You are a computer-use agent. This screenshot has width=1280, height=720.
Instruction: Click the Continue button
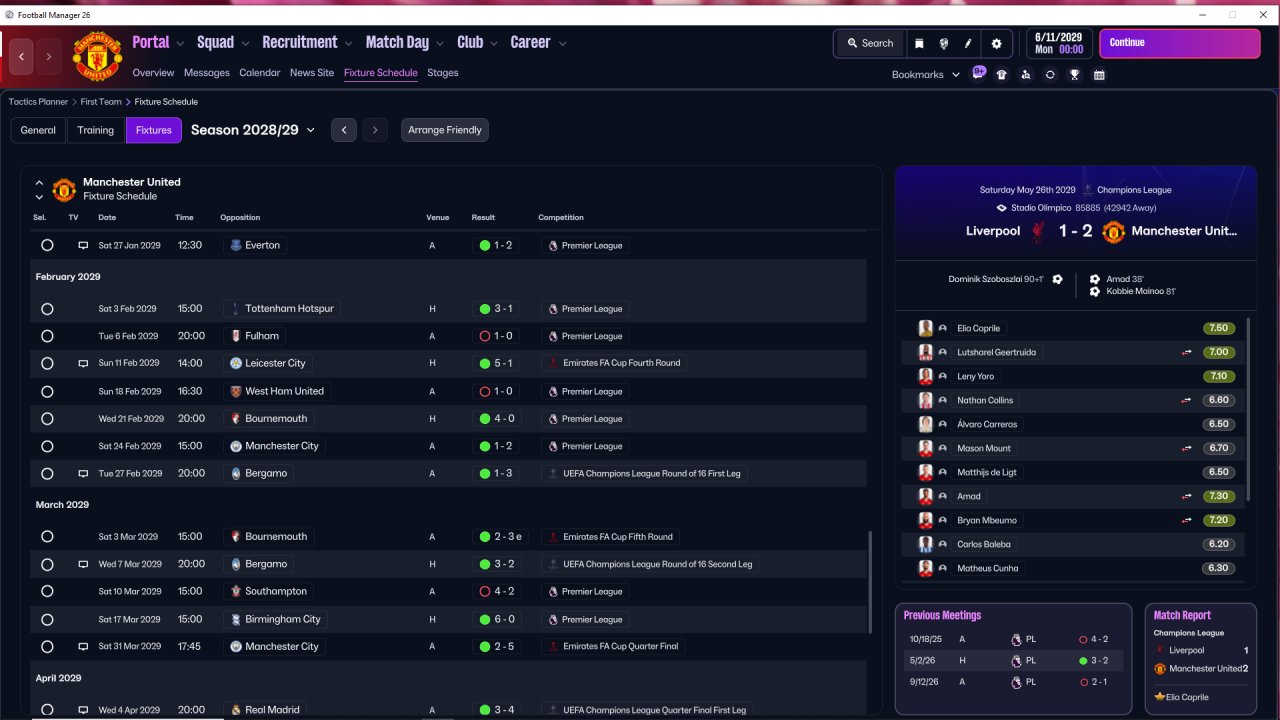point(1180,43)
